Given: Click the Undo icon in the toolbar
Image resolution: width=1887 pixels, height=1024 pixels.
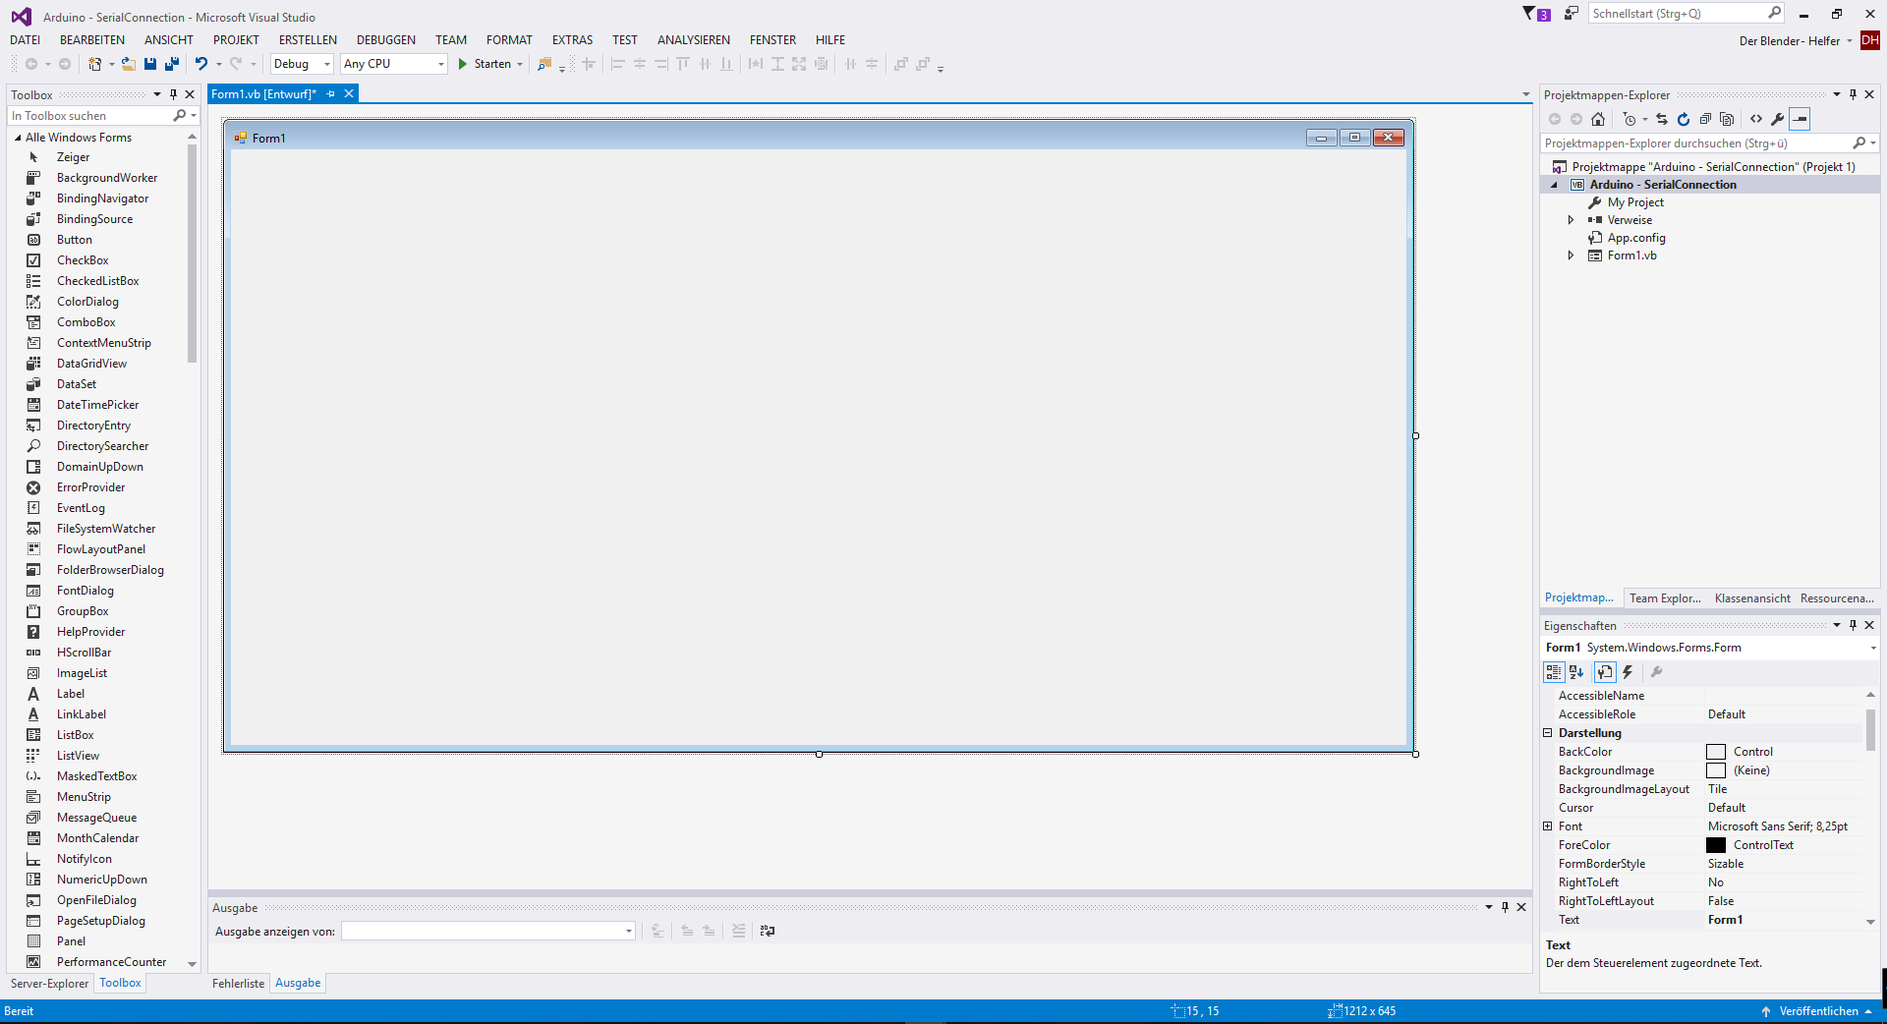Looking at the screenshot, I should tap(201, 63).
